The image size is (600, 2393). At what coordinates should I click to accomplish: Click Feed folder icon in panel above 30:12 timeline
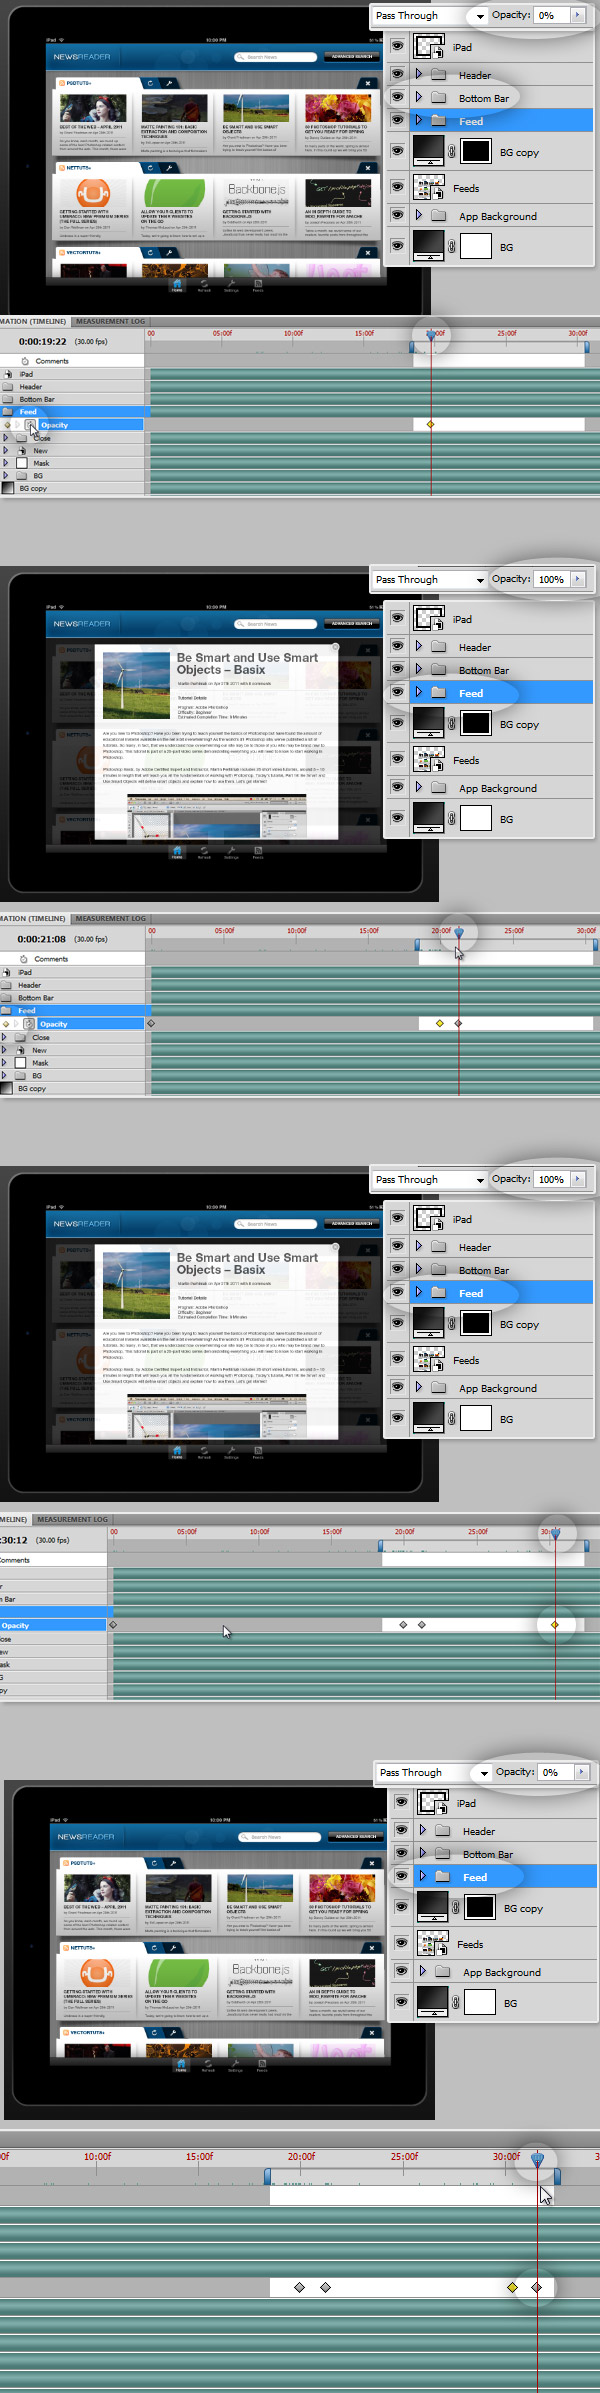pos(438,1292)
